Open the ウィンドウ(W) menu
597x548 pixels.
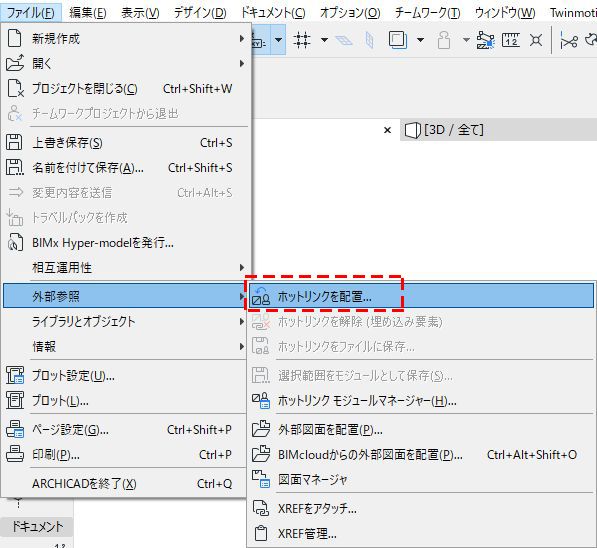click(504, 13)
